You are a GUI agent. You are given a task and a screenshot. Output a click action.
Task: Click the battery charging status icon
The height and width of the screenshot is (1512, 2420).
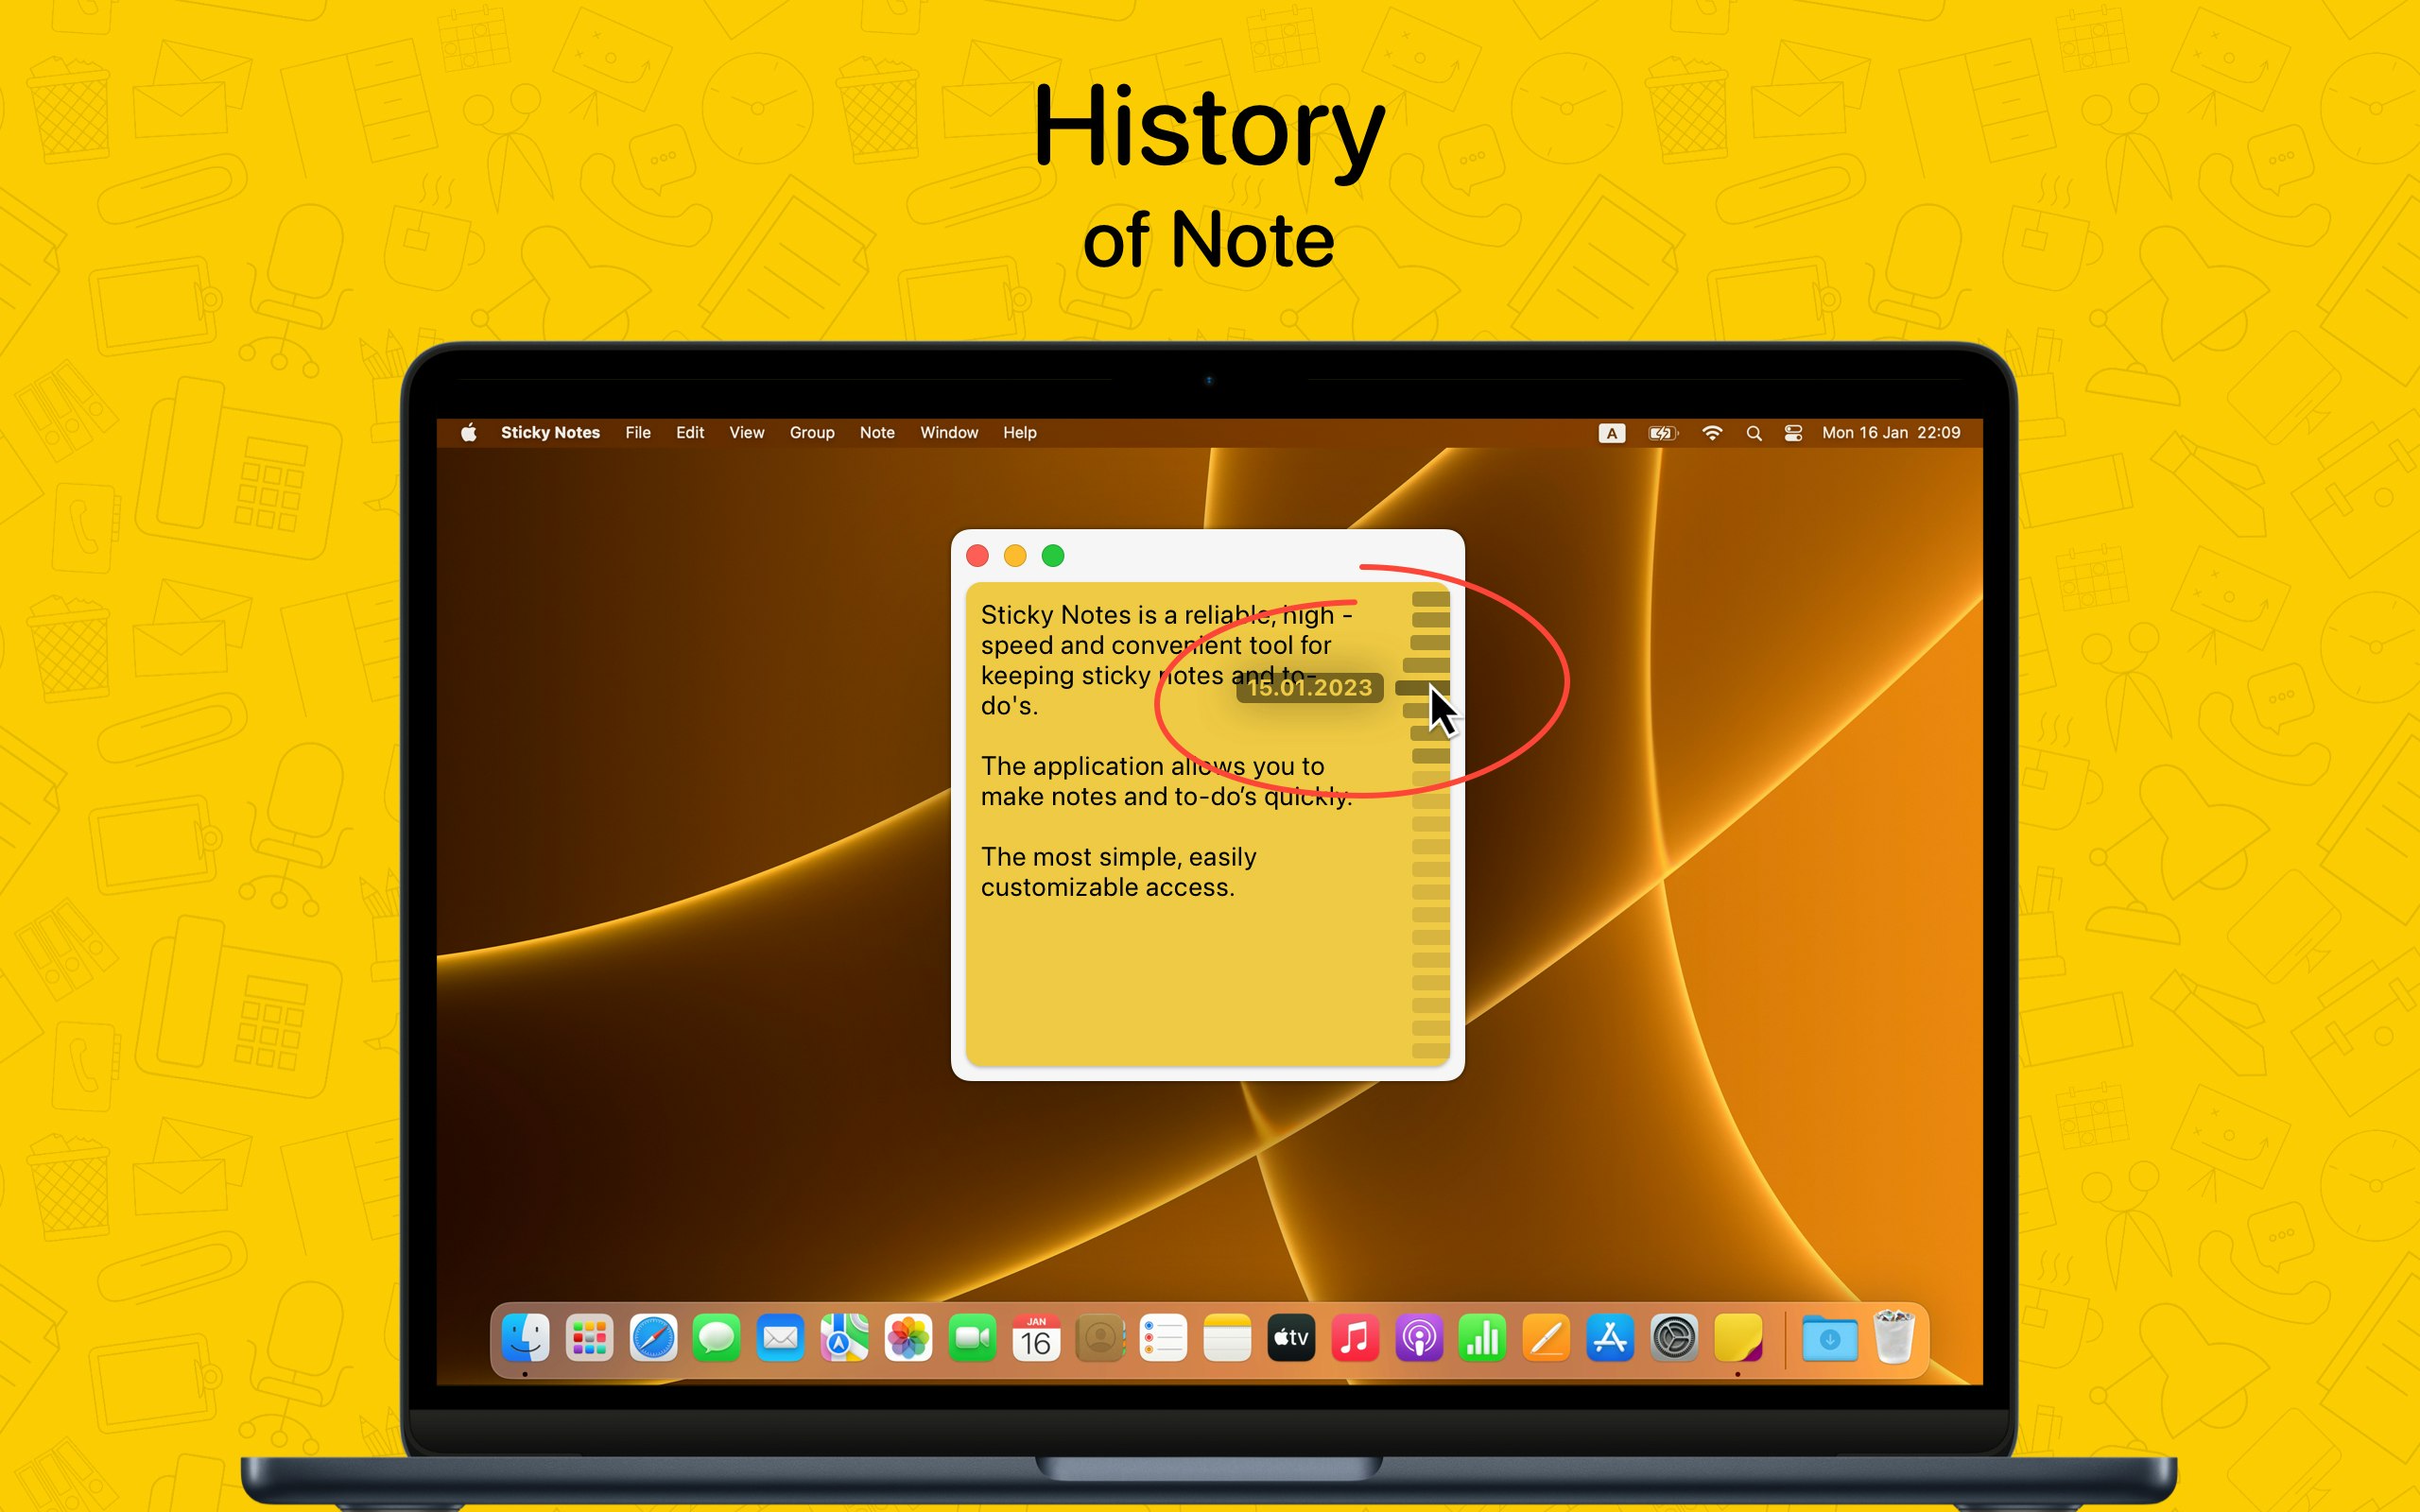coord(1661,433)
